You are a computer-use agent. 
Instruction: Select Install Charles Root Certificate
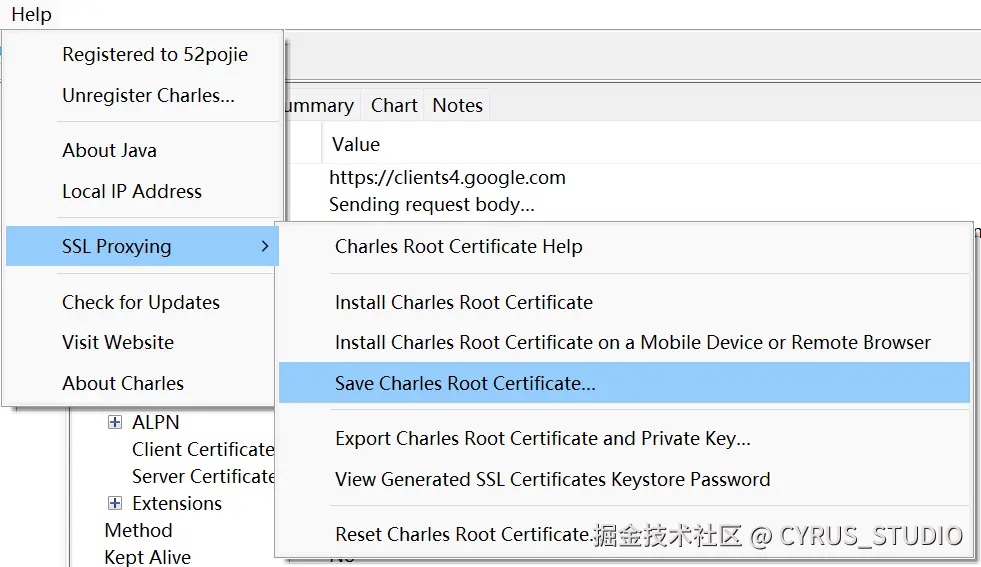tap(464, 302)
